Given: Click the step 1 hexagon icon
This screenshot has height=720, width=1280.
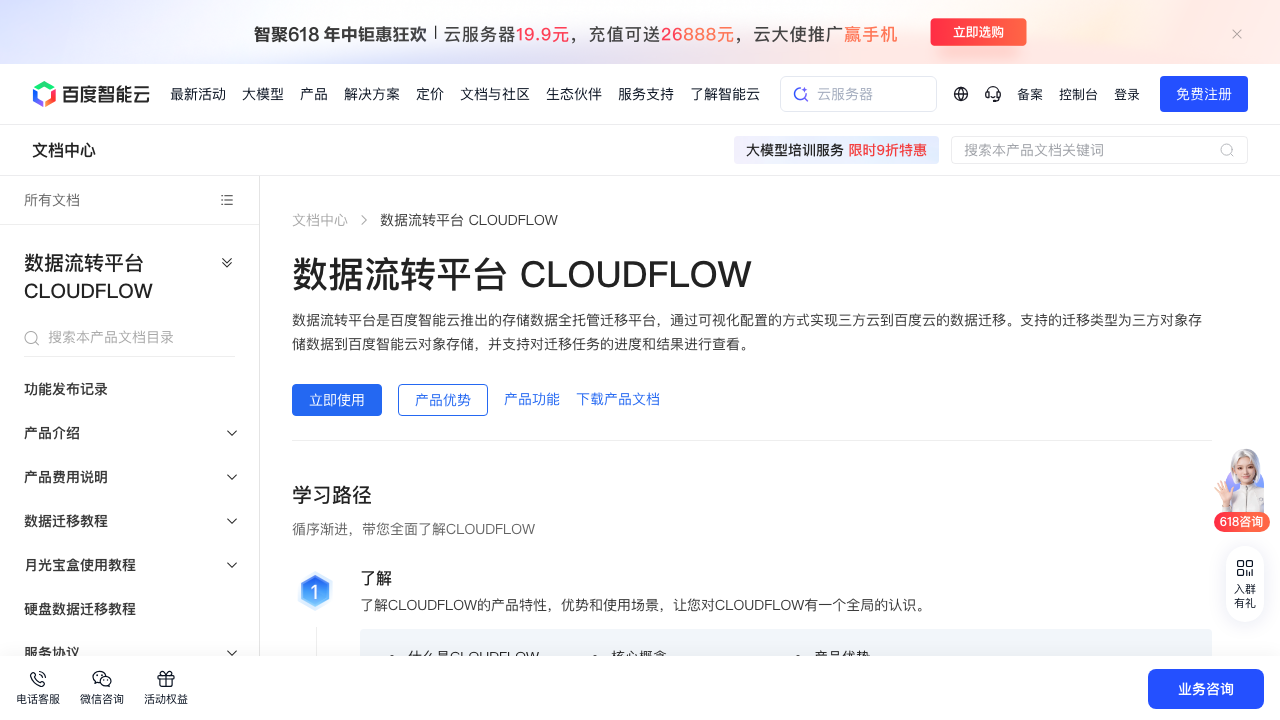Looking at the screenshot, I should 315,592.
